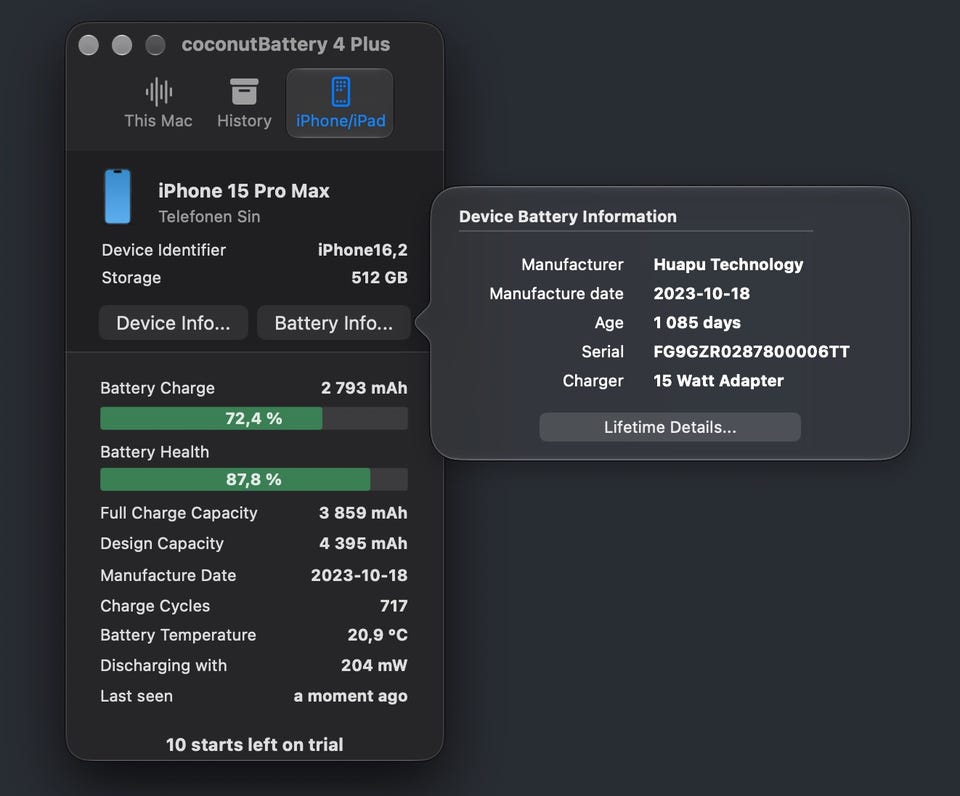
Task: Click '10 starts left on trial' notice
Action: [255, 745]
